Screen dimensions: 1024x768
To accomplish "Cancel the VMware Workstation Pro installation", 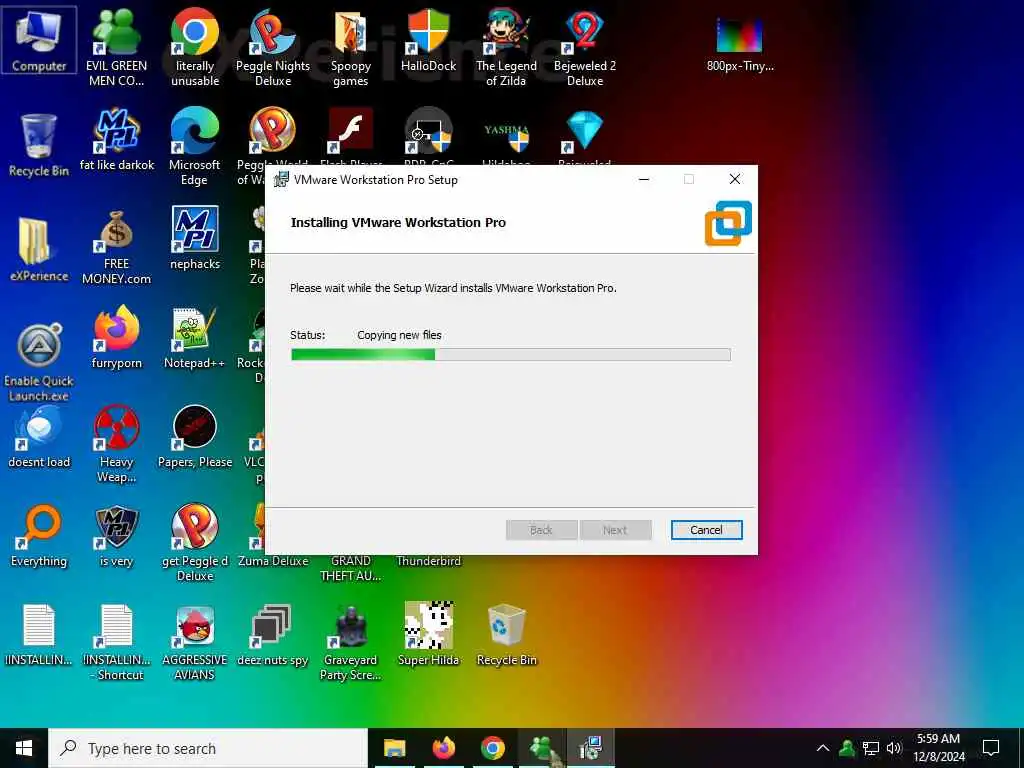I will pos(706,530).
